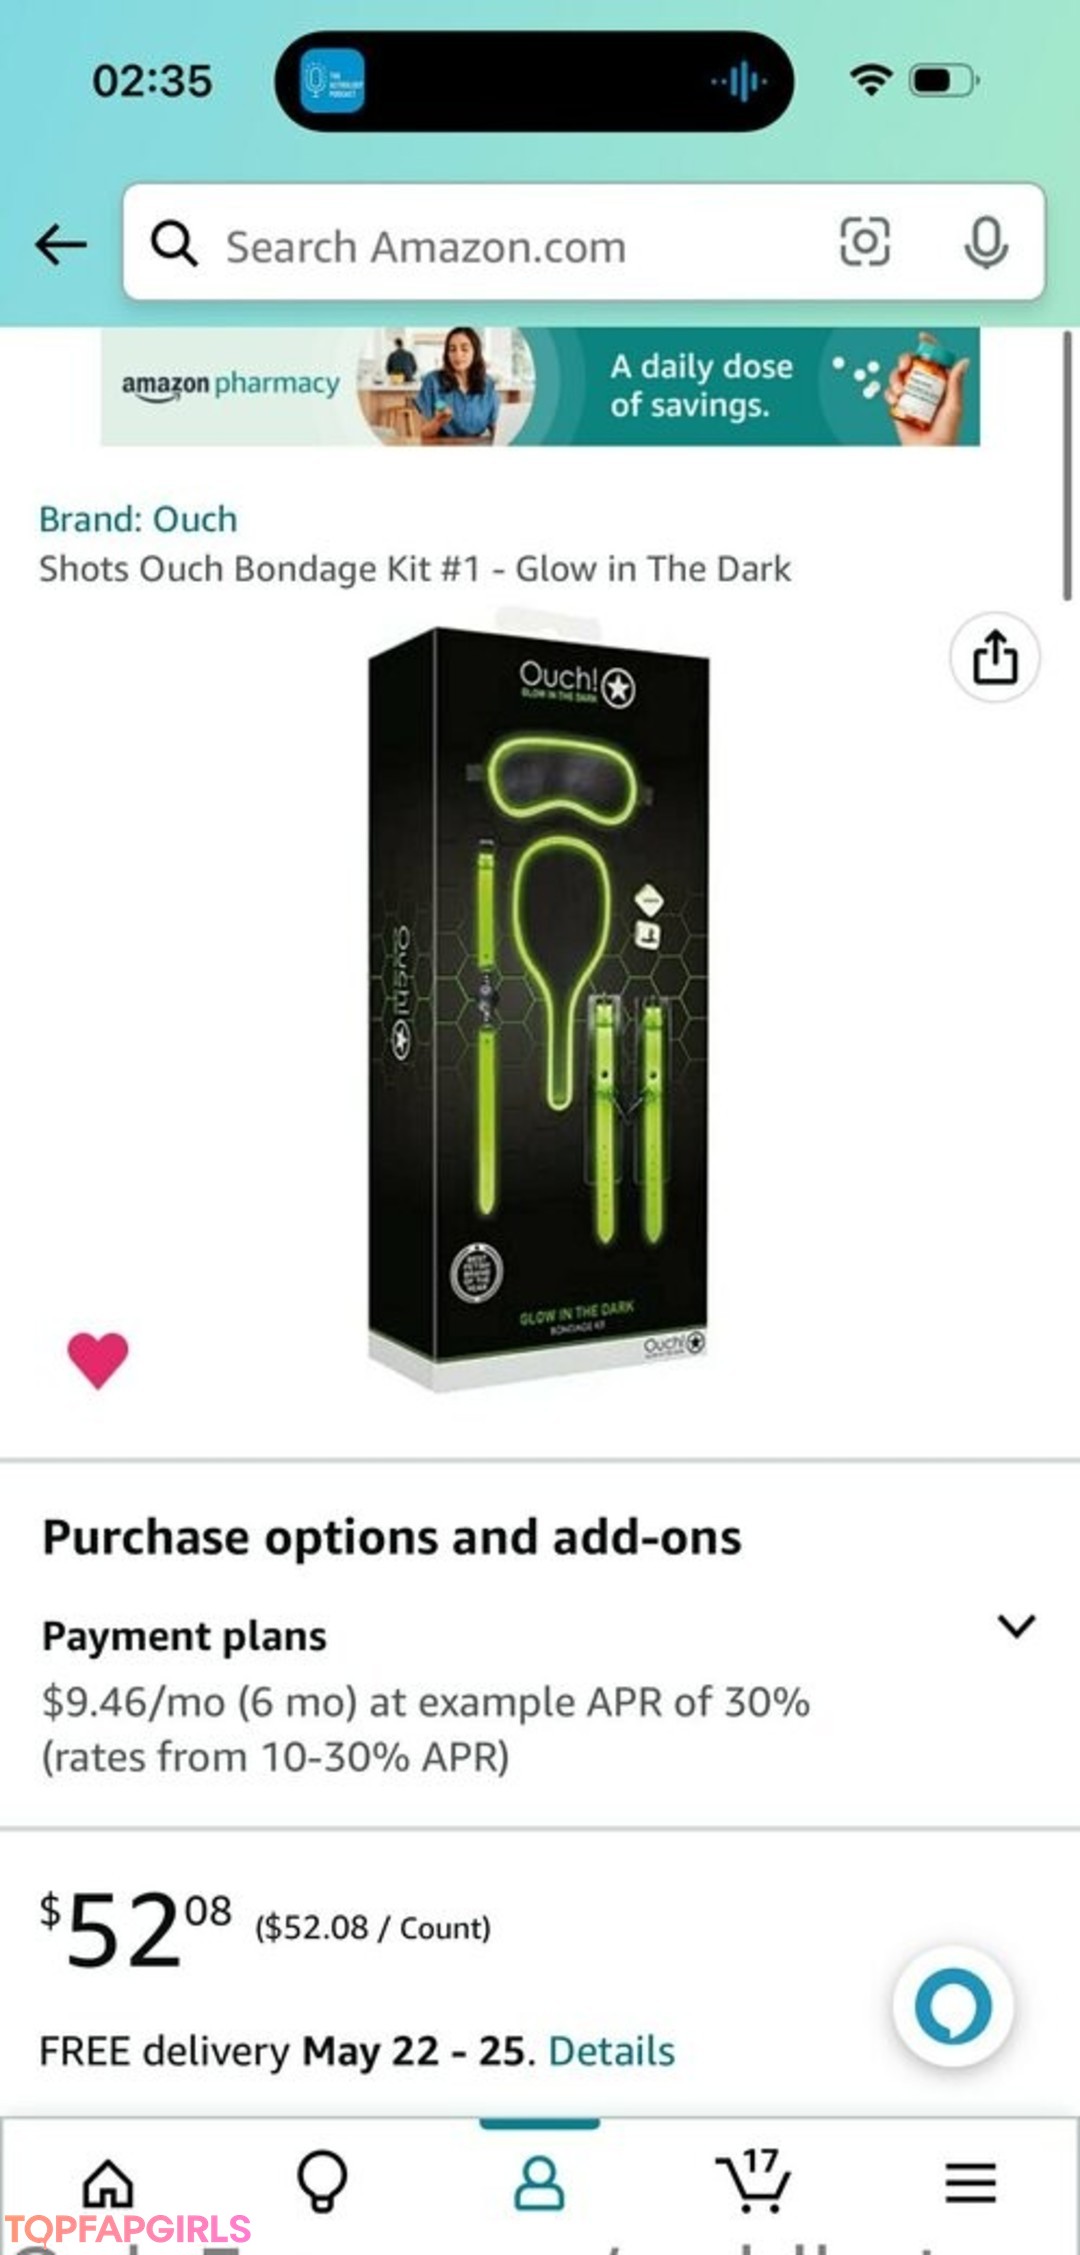Open the profile account icon

click(x=539, y=2182)
